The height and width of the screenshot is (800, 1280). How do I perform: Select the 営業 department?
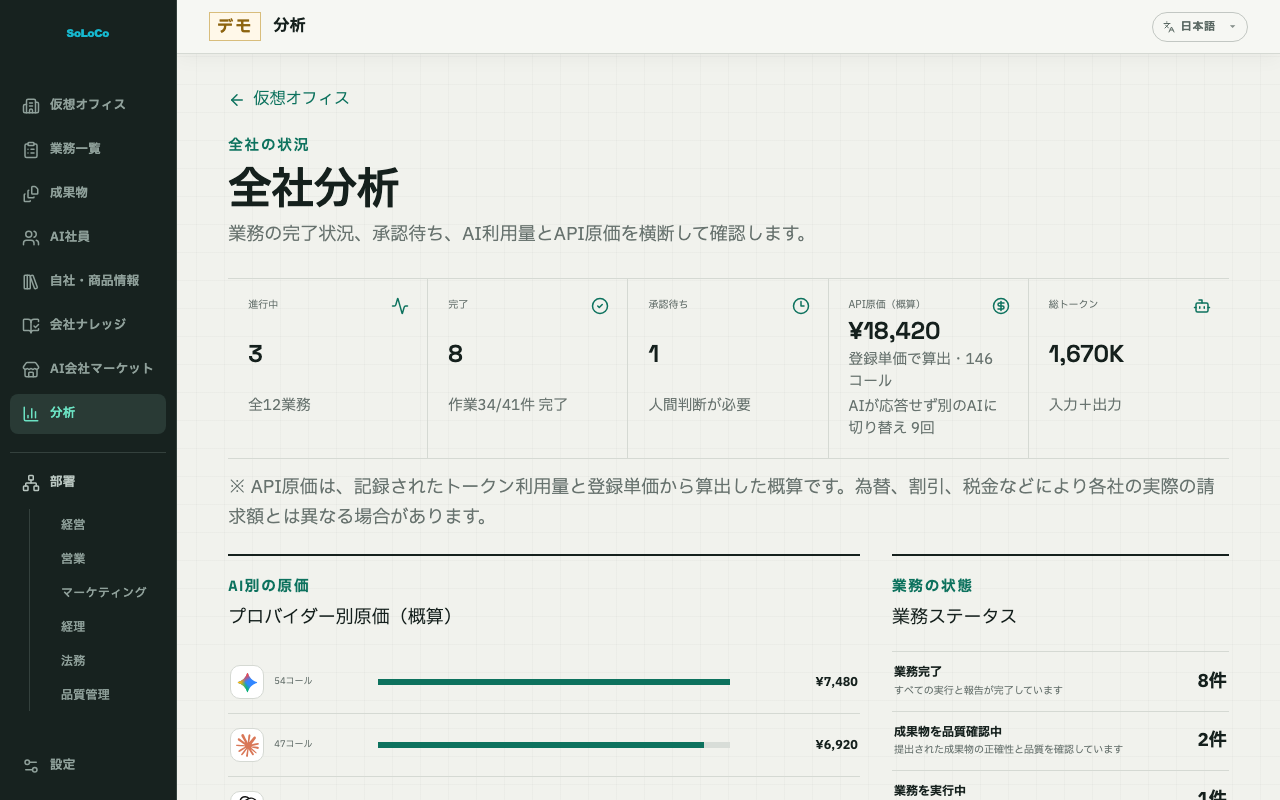pyautogui.click(x=73, y=559)
